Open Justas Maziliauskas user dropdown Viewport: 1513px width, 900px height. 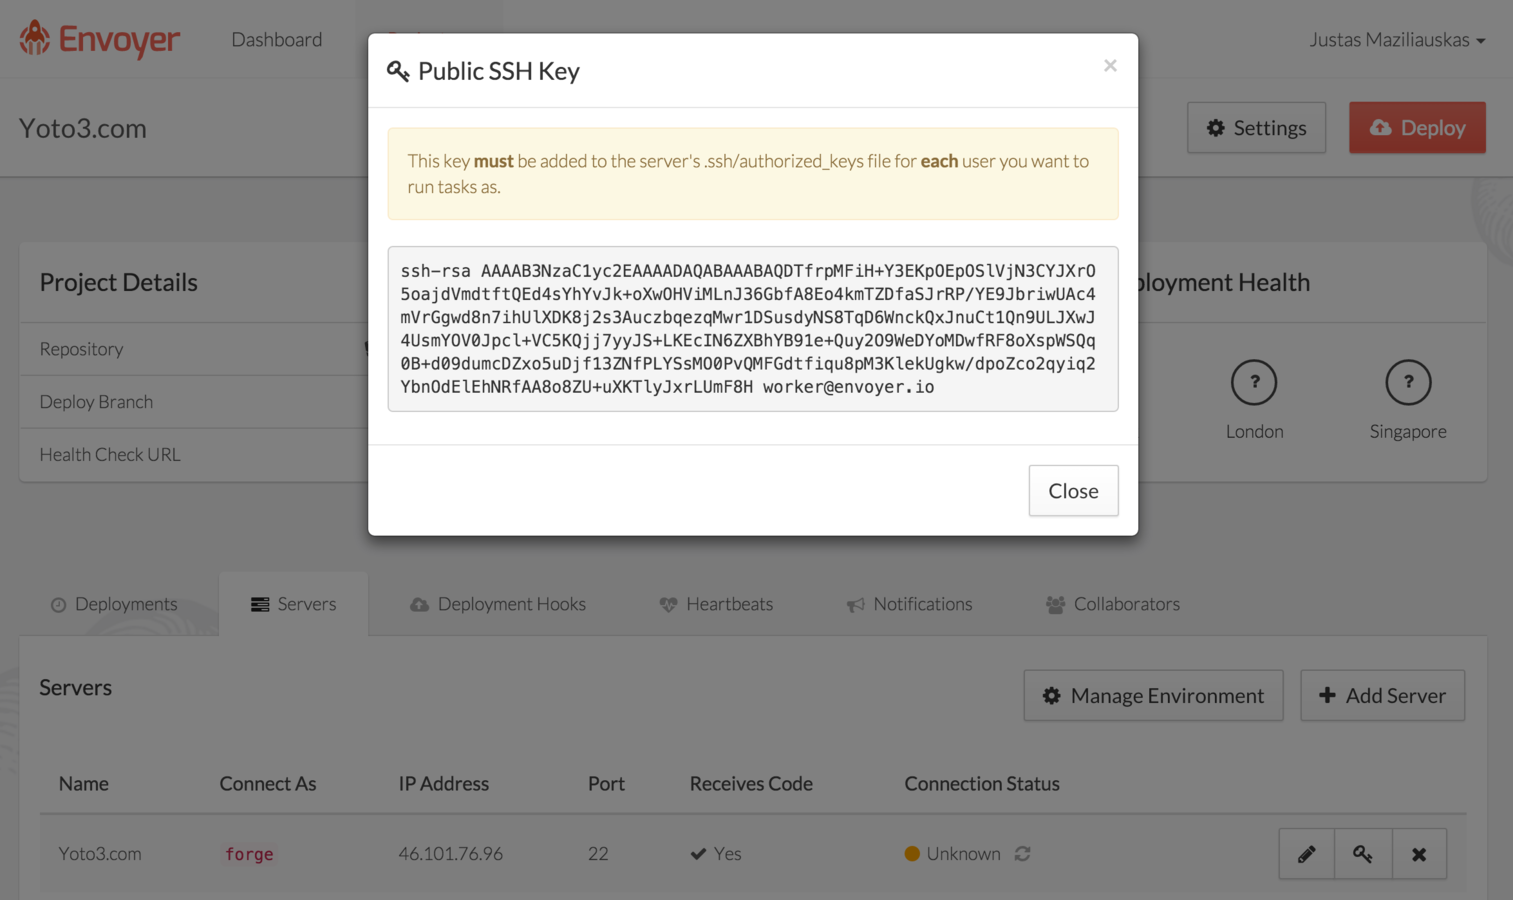click(1397, 39)
